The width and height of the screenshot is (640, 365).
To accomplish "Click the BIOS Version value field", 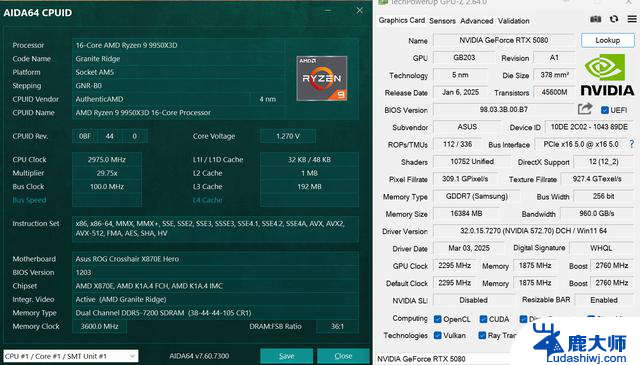I will (x=504, y=109).
